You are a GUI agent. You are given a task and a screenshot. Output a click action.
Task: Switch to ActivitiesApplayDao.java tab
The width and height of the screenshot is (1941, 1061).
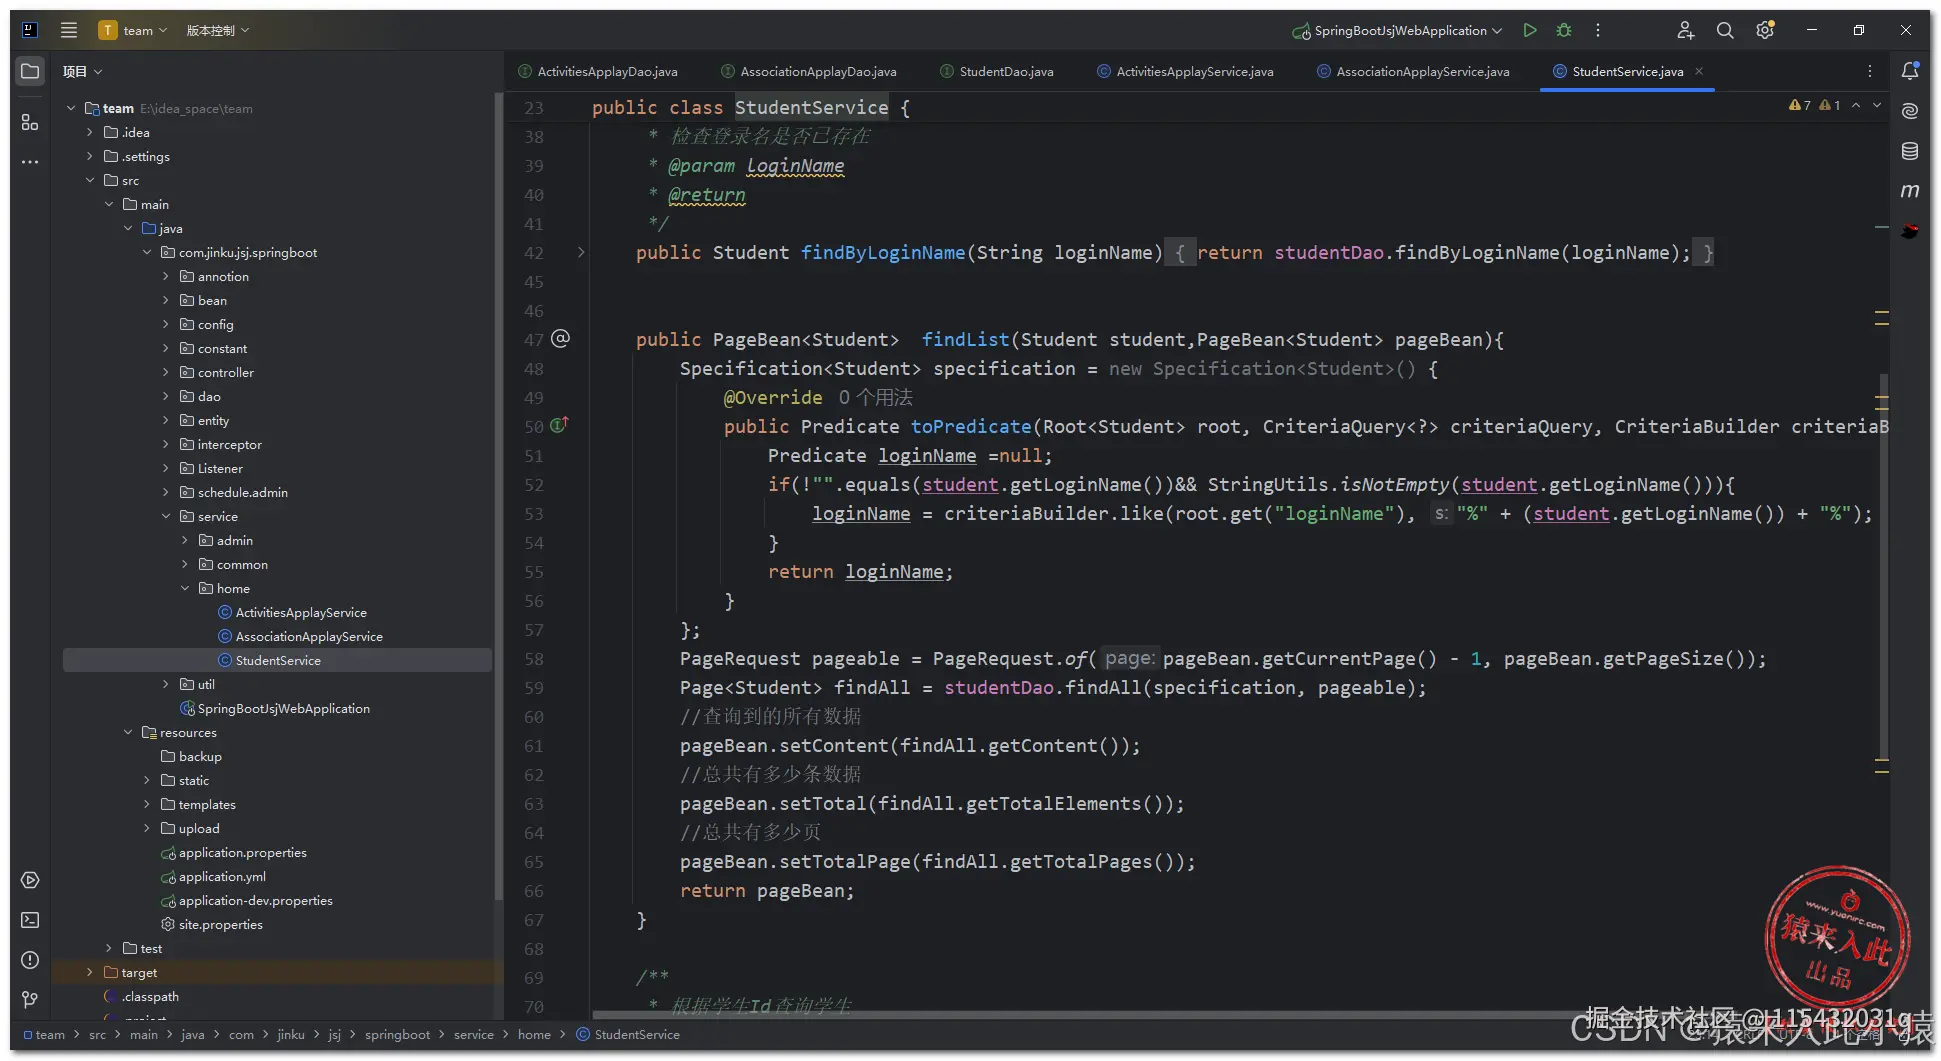coord(598,71)
